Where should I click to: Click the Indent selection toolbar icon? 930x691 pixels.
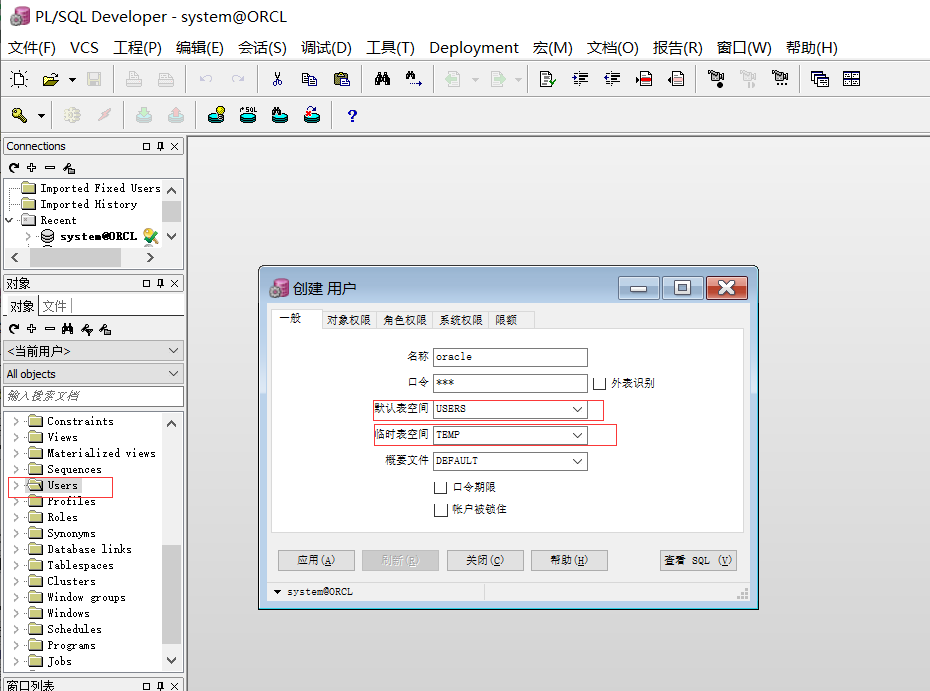(580, 79)
